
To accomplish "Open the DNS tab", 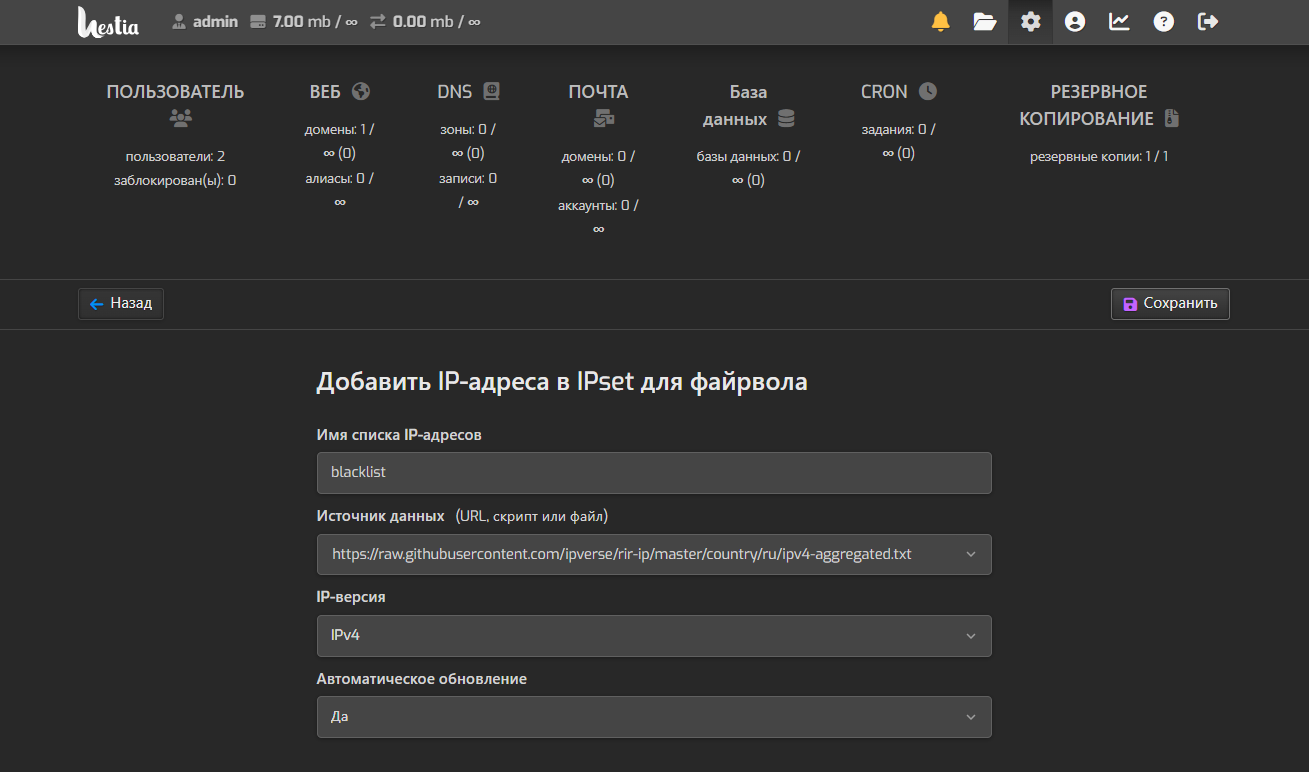I will 455,91.
